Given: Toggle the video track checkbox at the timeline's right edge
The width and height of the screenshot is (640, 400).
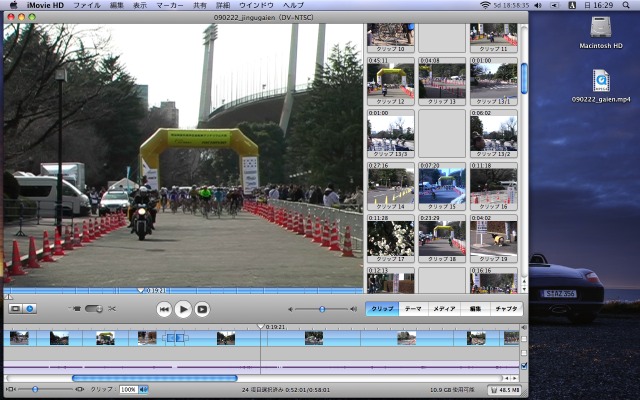Looking at the screenshot, I should click(525, 340).
